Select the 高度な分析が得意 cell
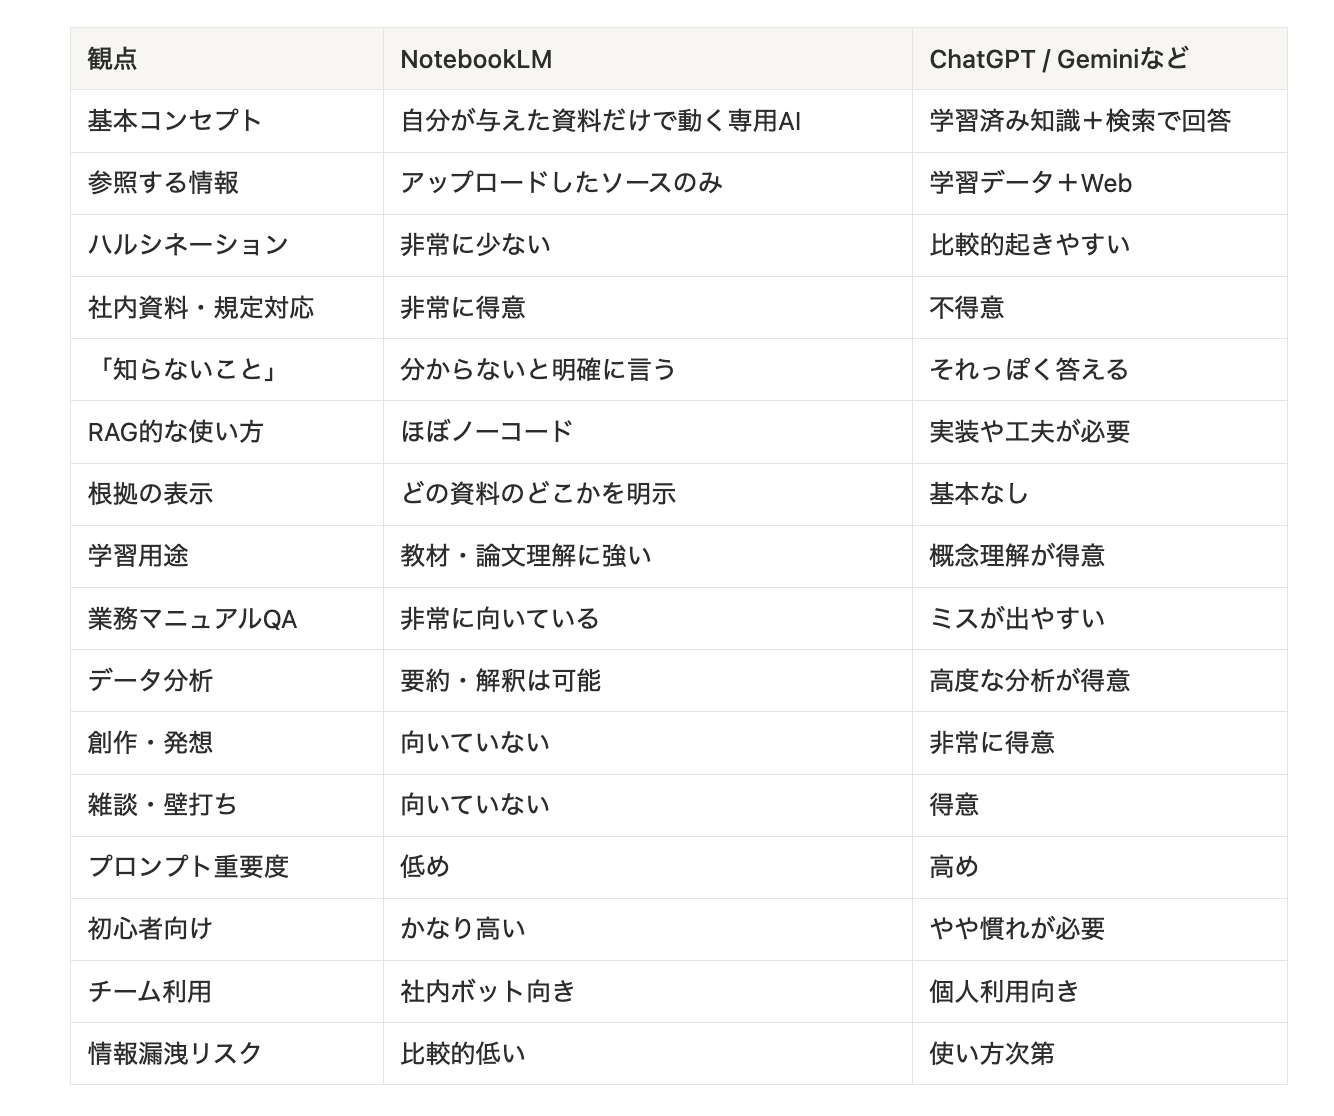 pyautogui.click(x=1030, y=681)
